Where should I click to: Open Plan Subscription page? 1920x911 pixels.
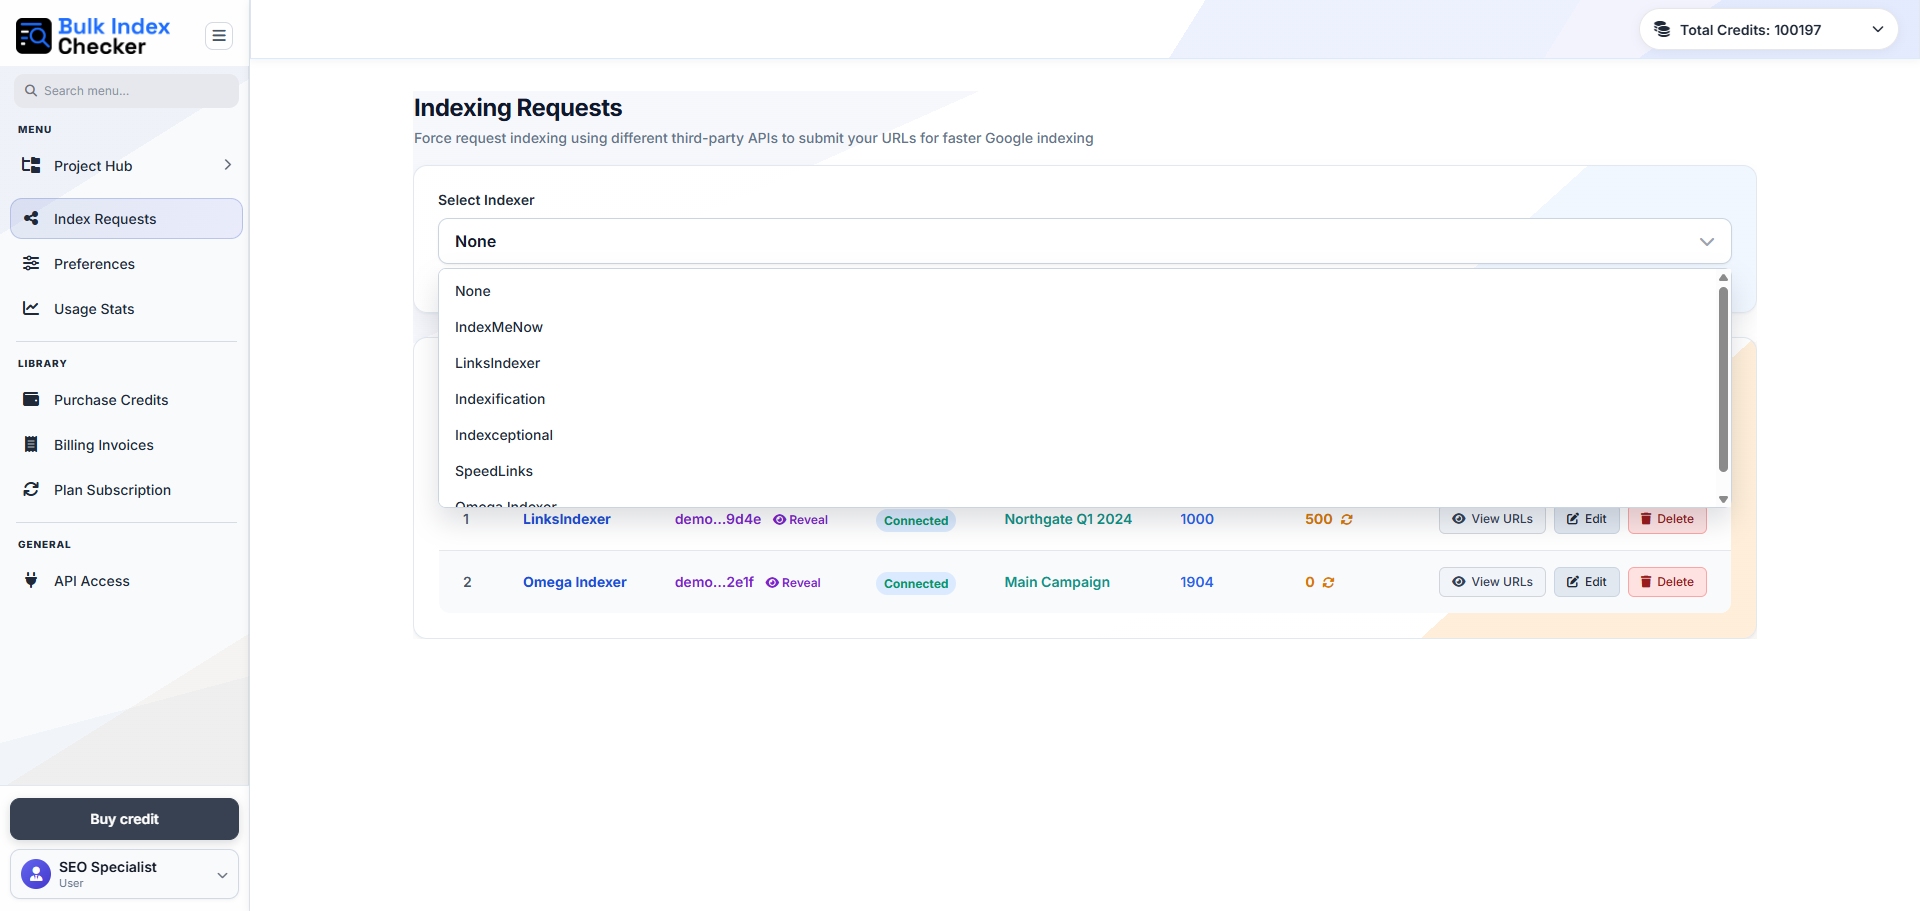coord(126,490)
